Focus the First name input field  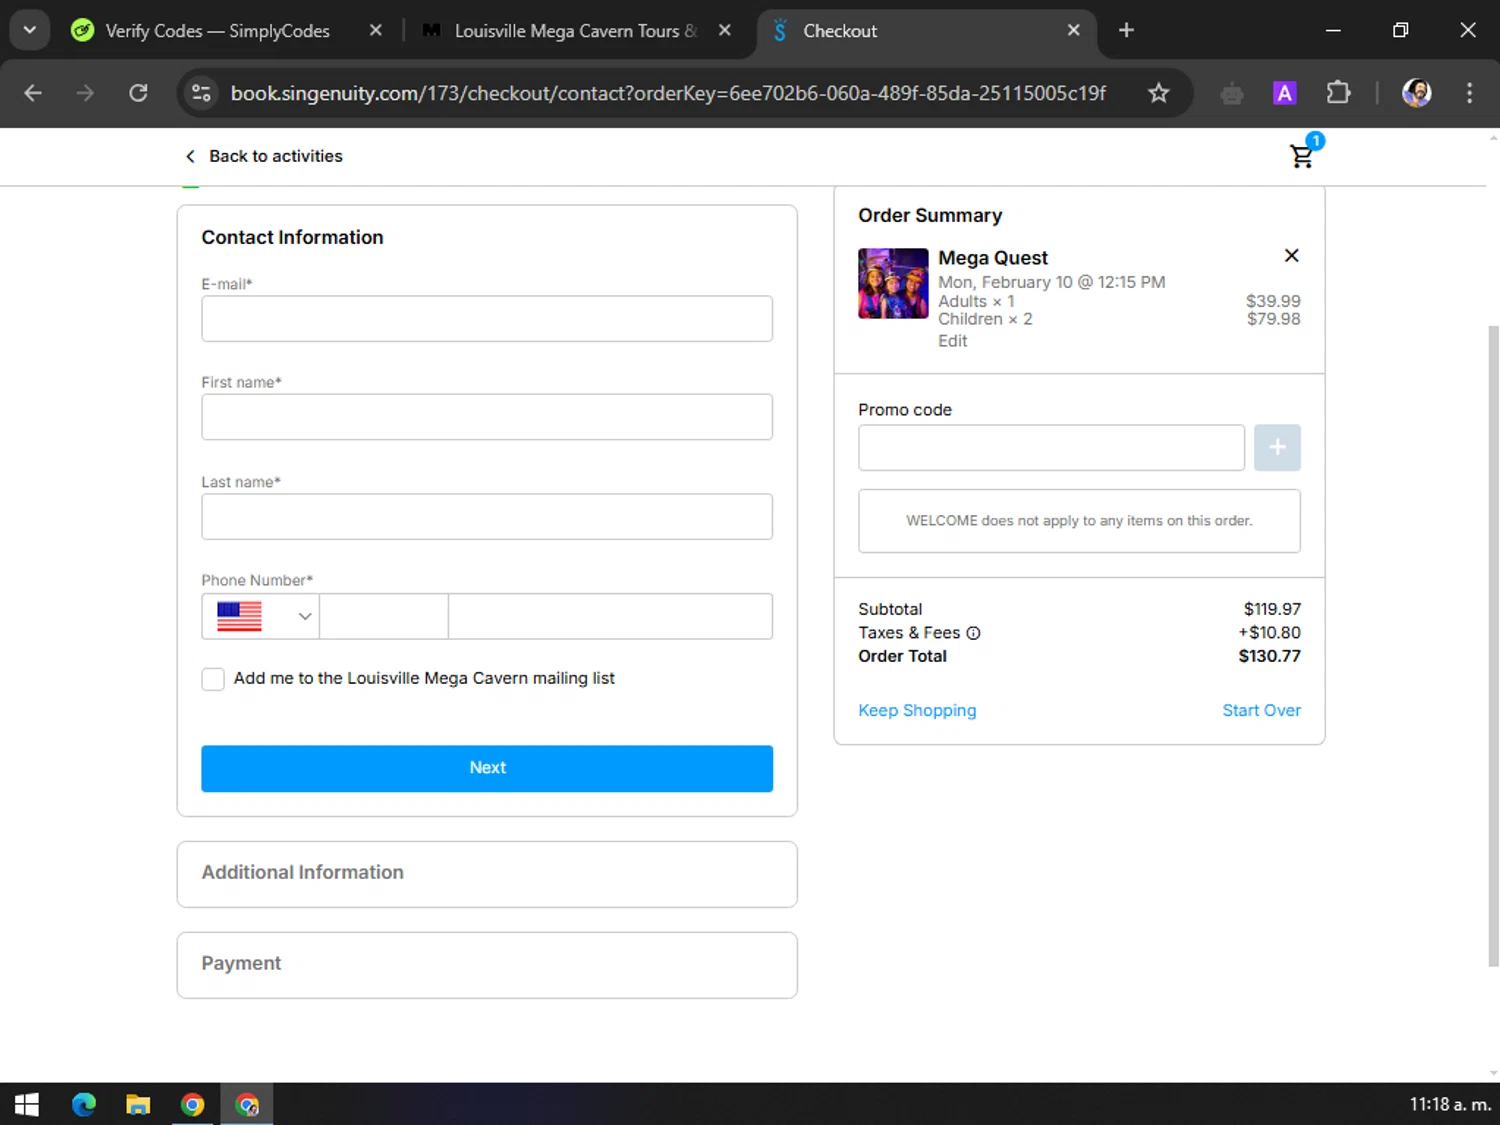tap(487, 417)
